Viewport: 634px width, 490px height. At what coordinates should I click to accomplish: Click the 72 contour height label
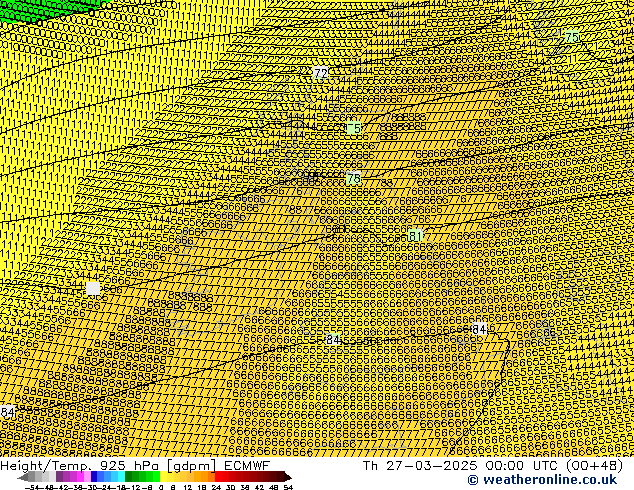(x=321, y=73)
